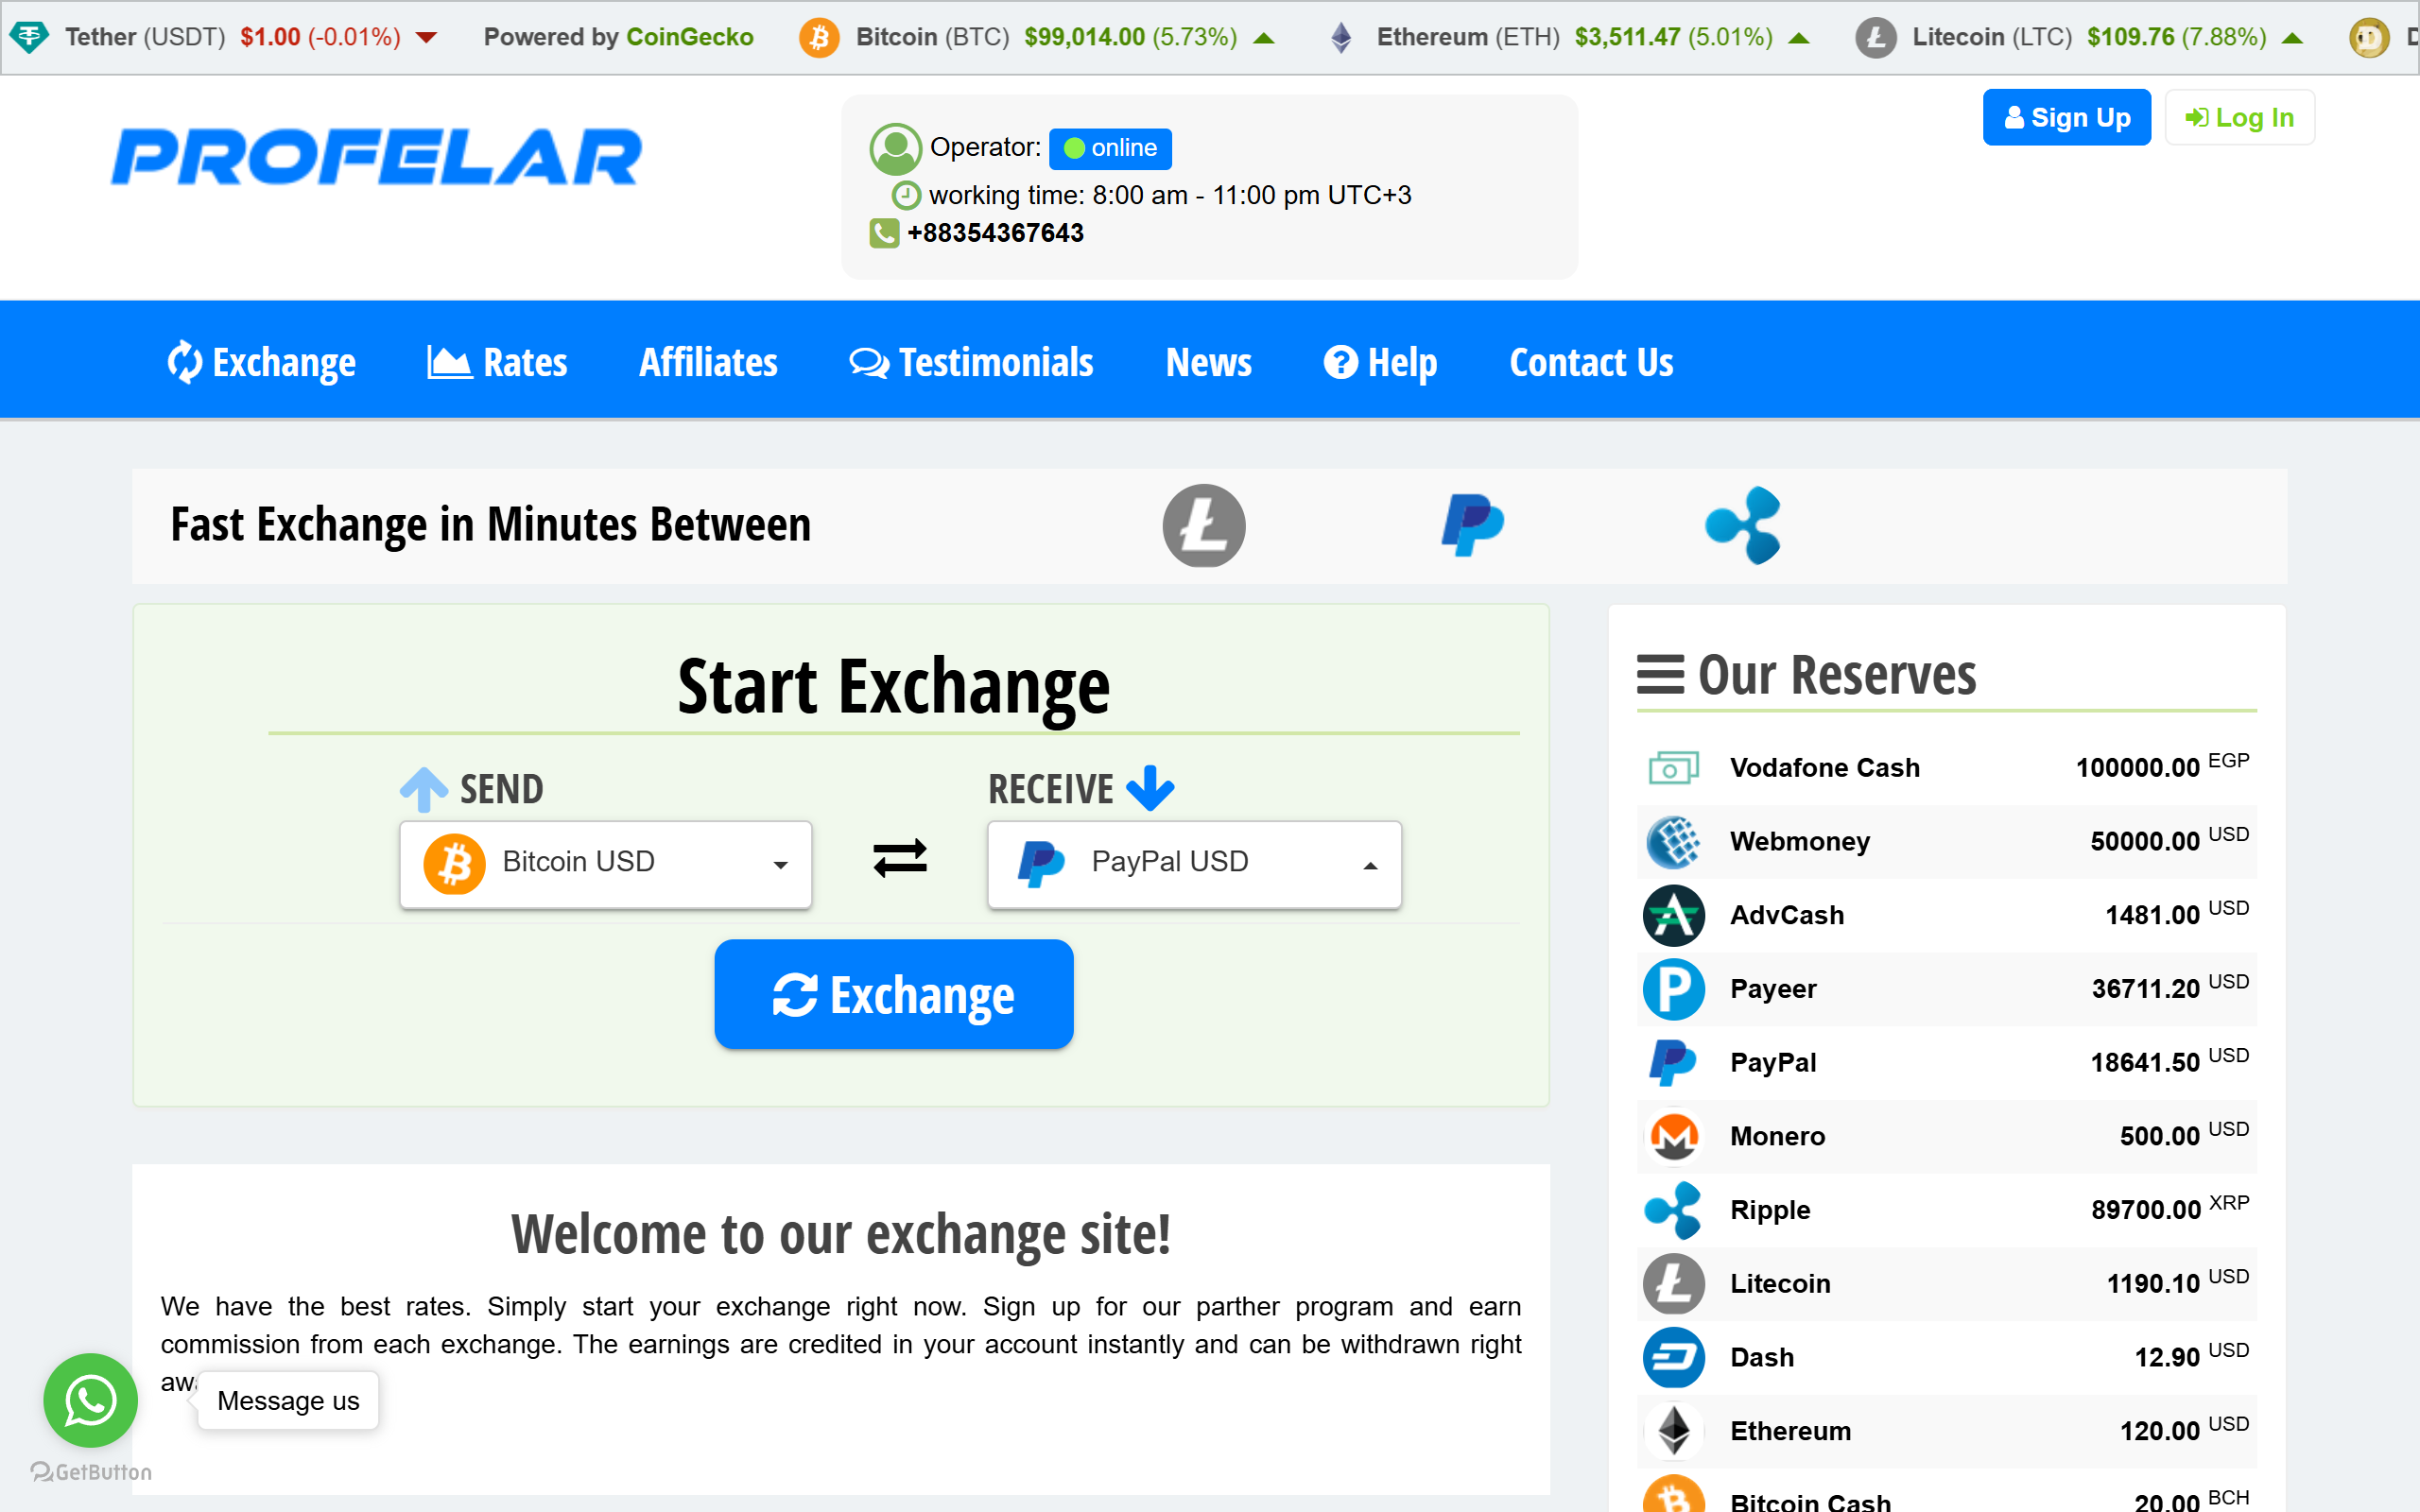Click the Sign Up button
The height and width of the screenshot is (1512, 2420).
tap(2067, 117)
